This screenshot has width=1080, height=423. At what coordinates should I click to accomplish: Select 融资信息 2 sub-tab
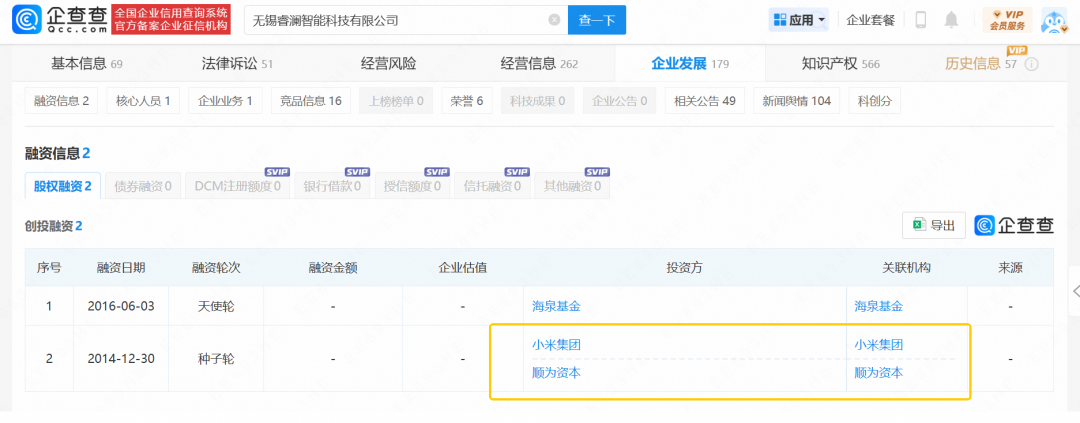point(62,101)
